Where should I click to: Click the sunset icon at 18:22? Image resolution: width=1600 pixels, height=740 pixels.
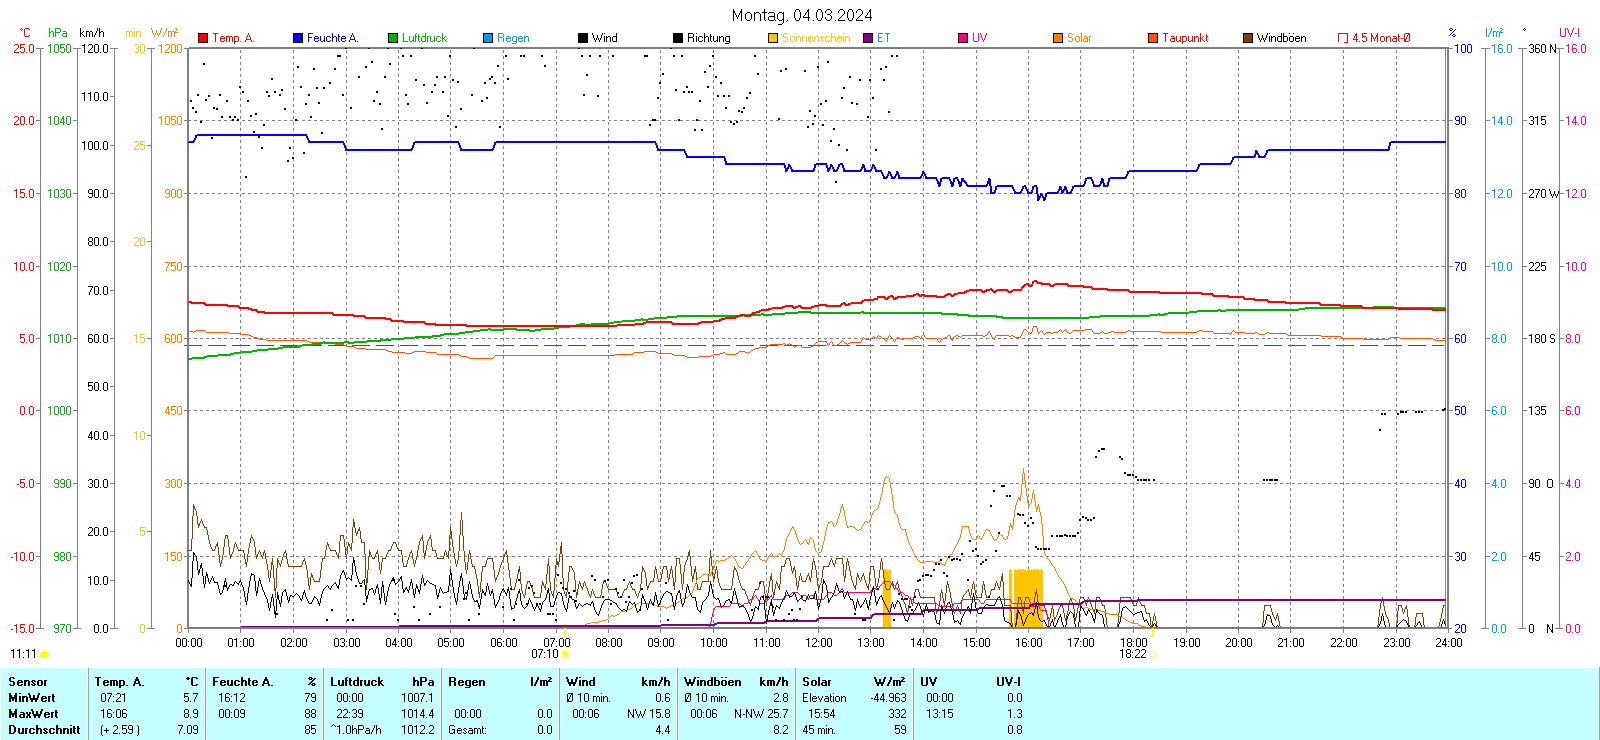1152,654
